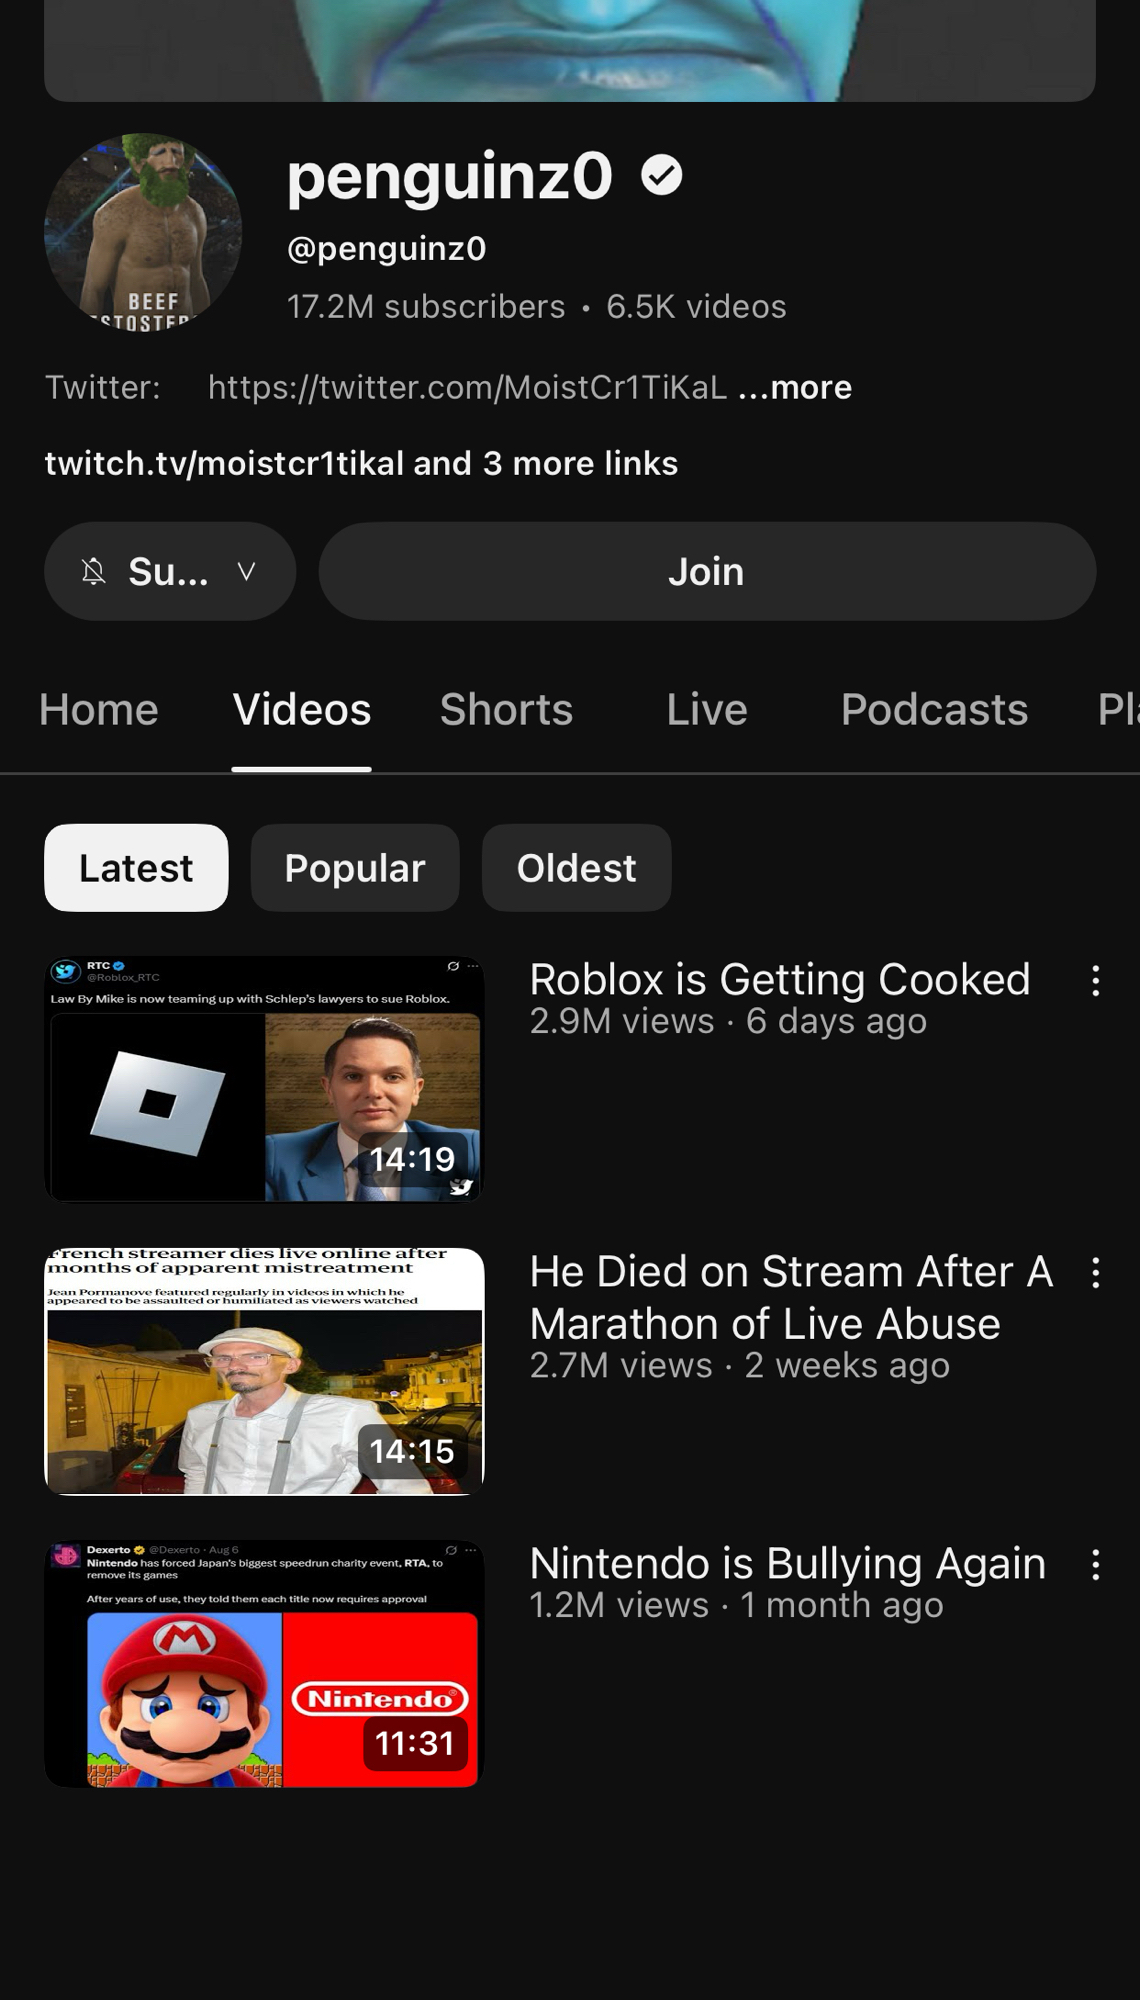Image resolution: width=1140 pixels, height=2000 pixels.
Task: Sort videos by Popular
Action: click(x=355, y=868)
